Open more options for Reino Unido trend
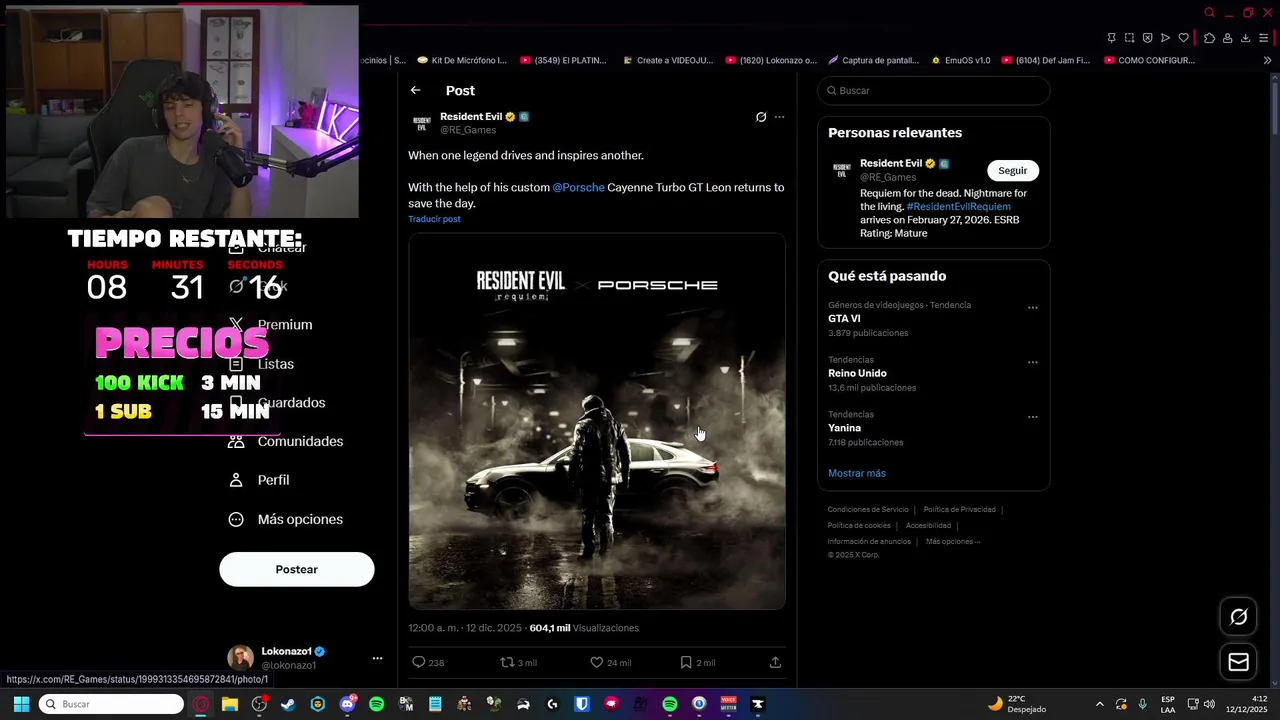Screen dimensions: 1280x720 click(x=1033, y=363)
